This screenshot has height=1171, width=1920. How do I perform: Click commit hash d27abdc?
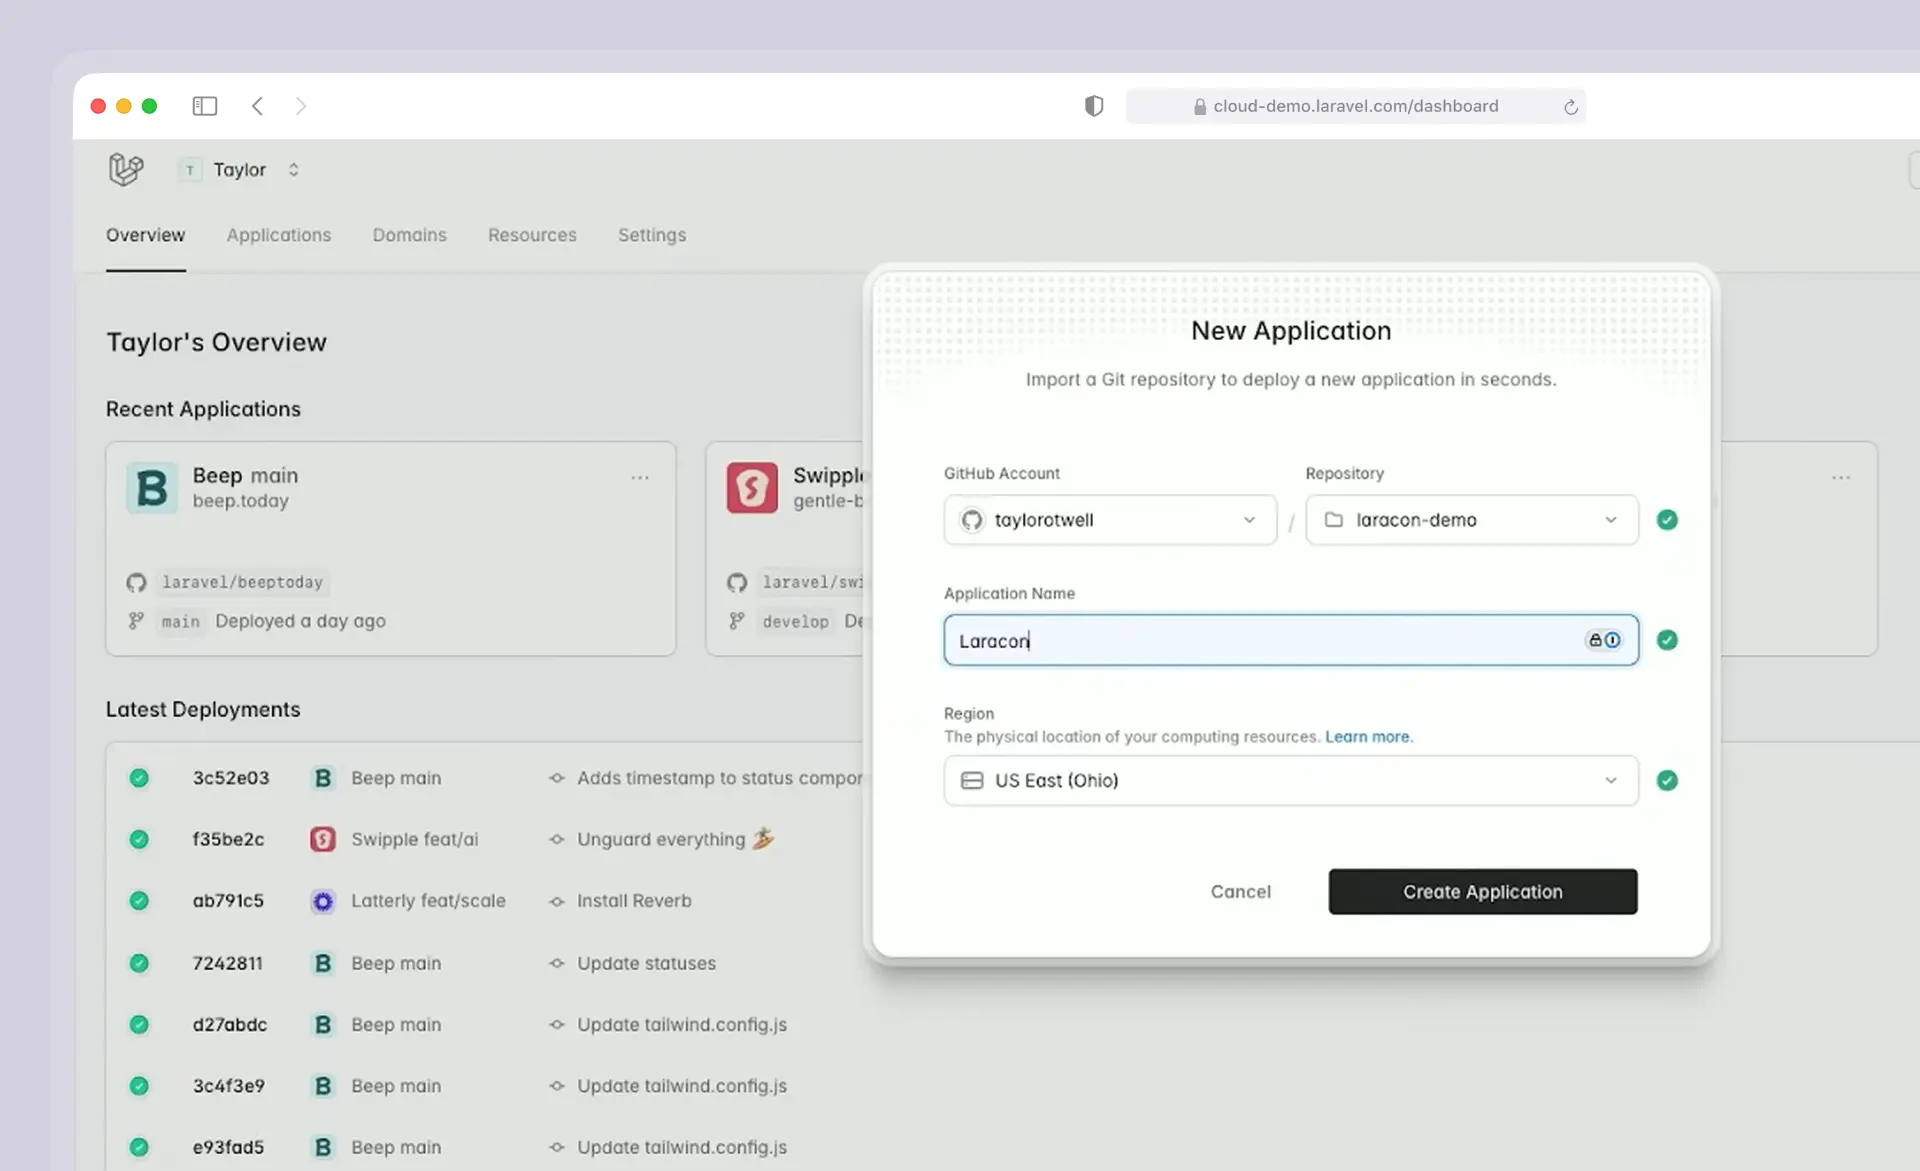tap(230, 1025)
